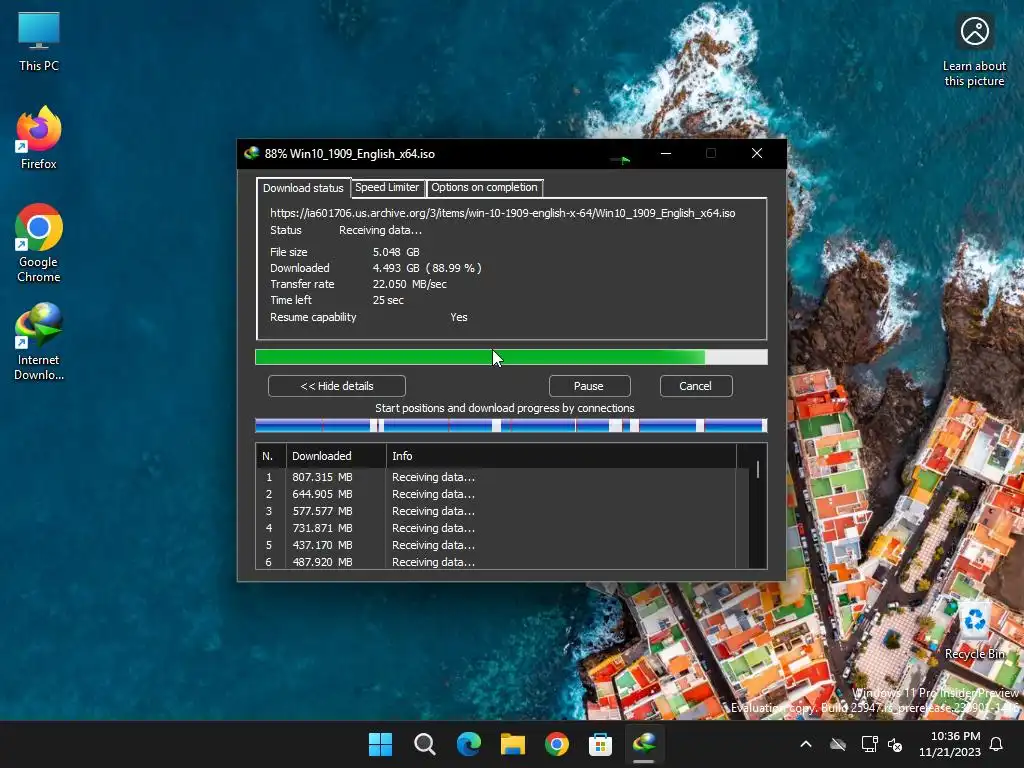Pause the download
This screenshot has height=768, width=1024.
[589, 386]
